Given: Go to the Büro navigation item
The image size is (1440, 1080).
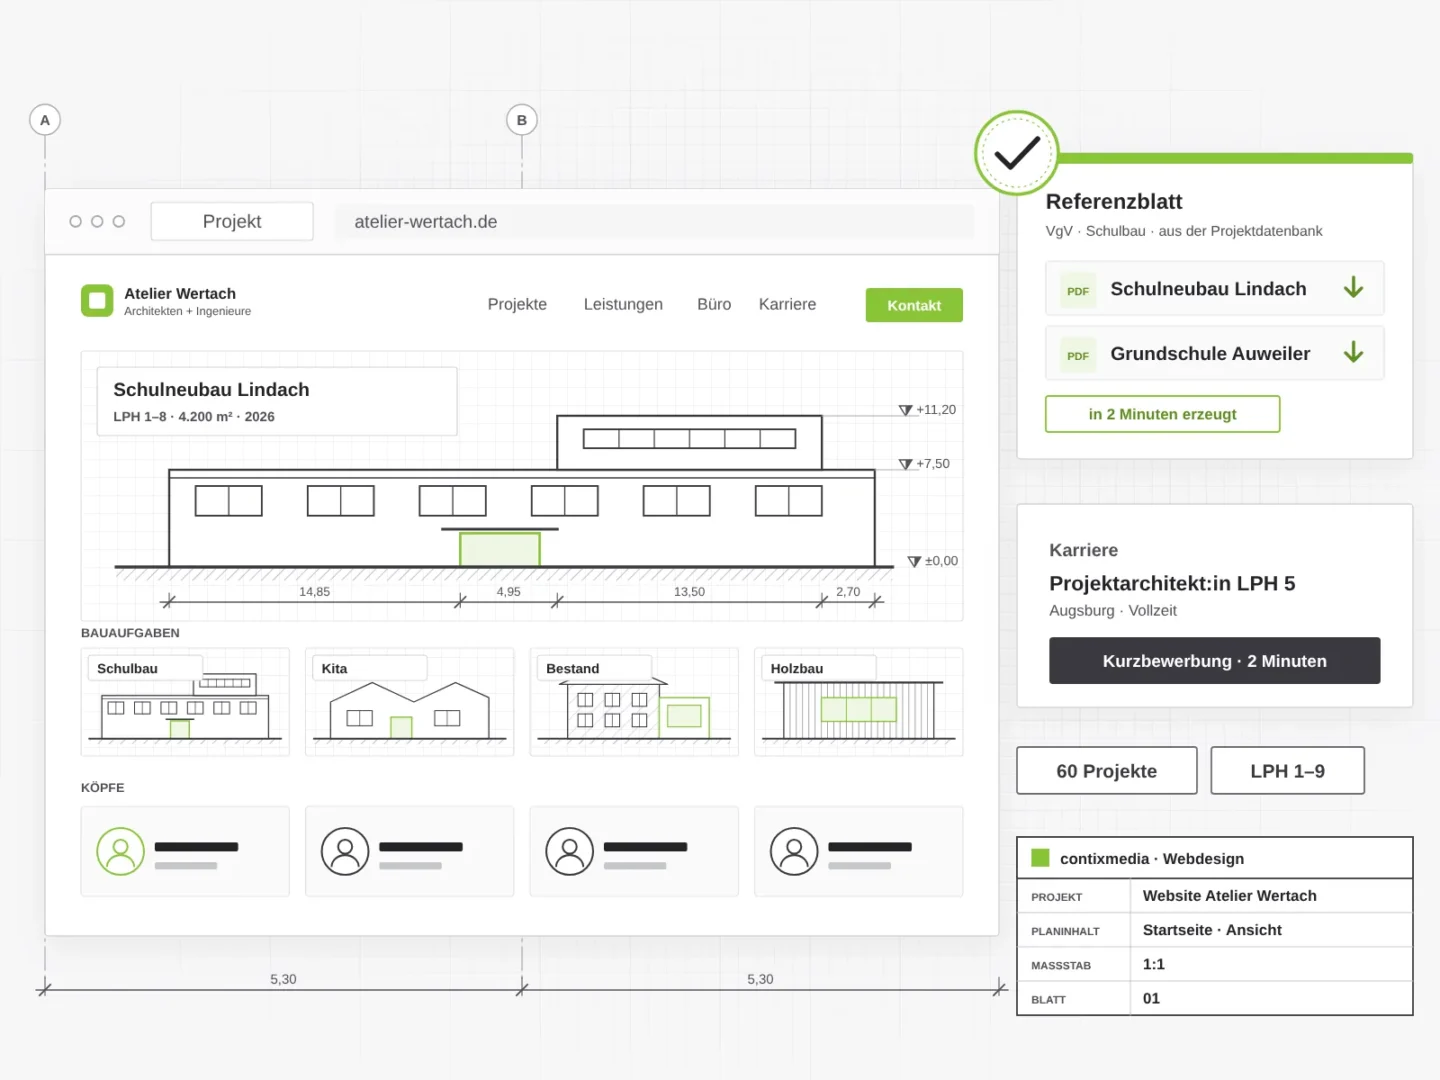Looking at the screenshot, I should (714, 304).
